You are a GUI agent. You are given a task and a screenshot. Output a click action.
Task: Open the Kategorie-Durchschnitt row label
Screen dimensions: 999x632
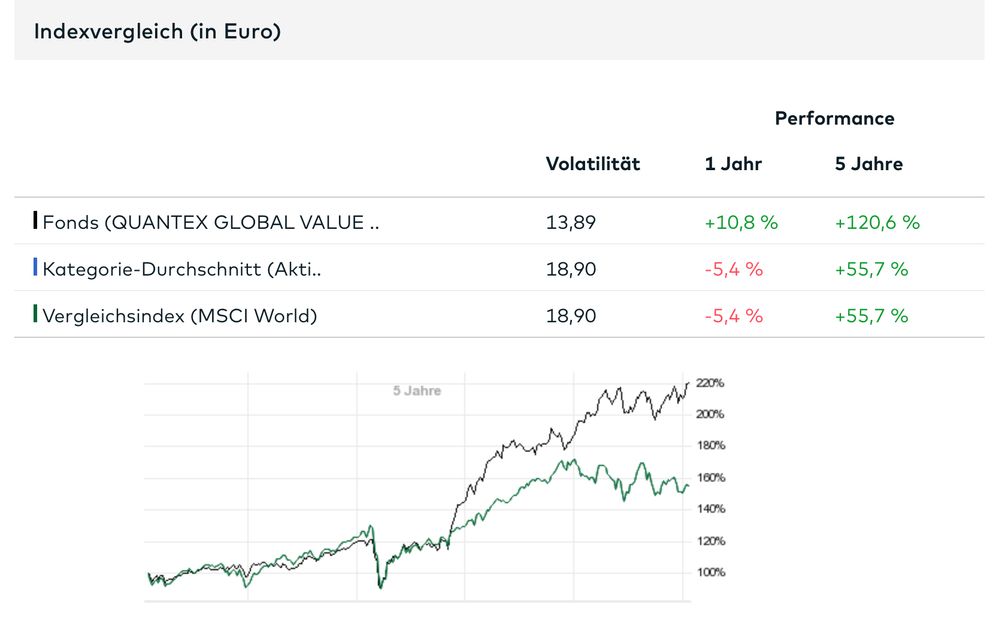click(182, 269)
